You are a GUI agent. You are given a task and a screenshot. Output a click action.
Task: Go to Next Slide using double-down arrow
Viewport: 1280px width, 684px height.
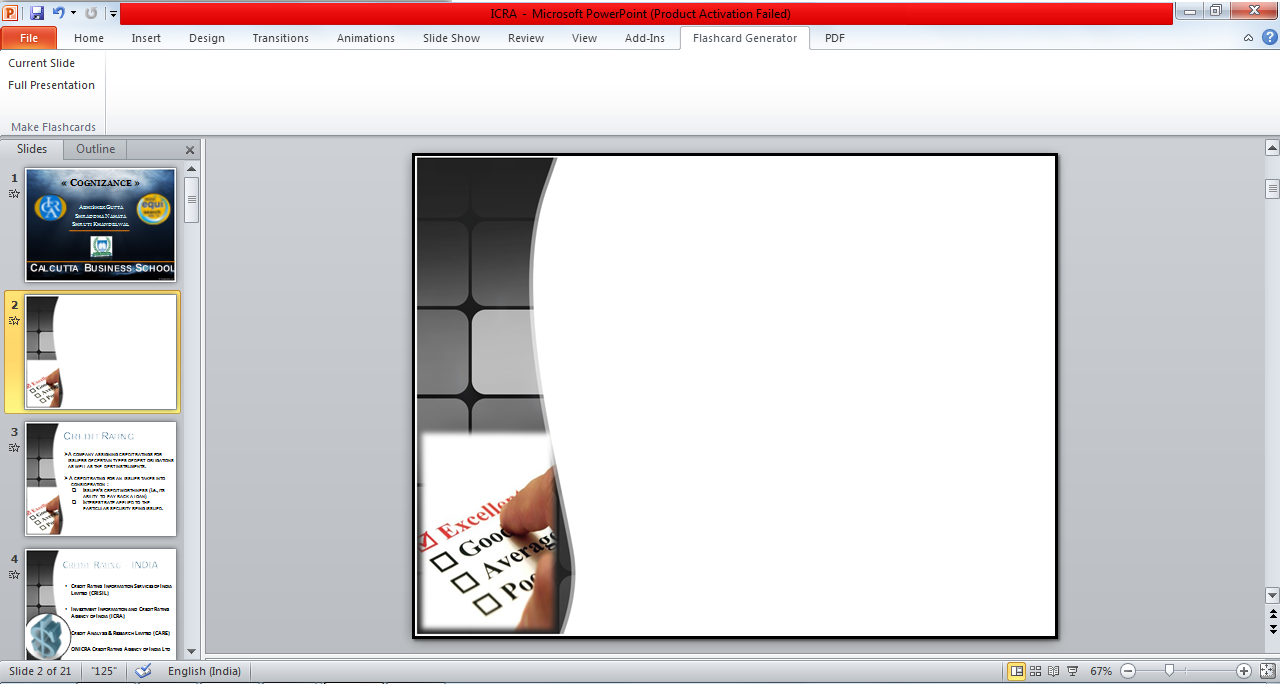point(1272,629)
